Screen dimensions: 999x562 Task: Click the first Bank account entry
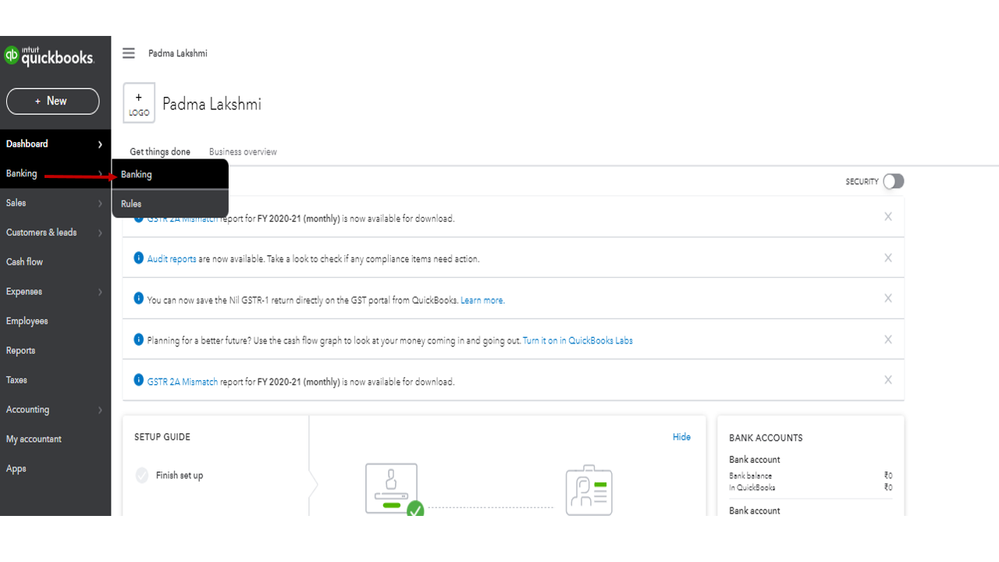754,459
